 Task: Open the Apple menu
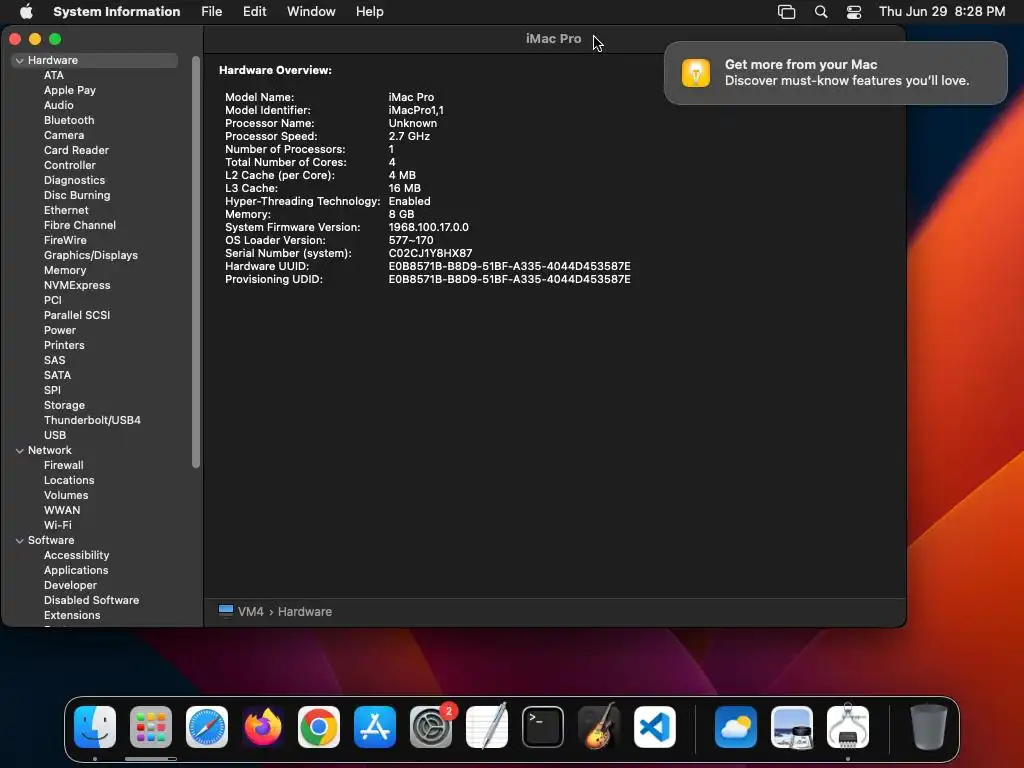(26, 11)
